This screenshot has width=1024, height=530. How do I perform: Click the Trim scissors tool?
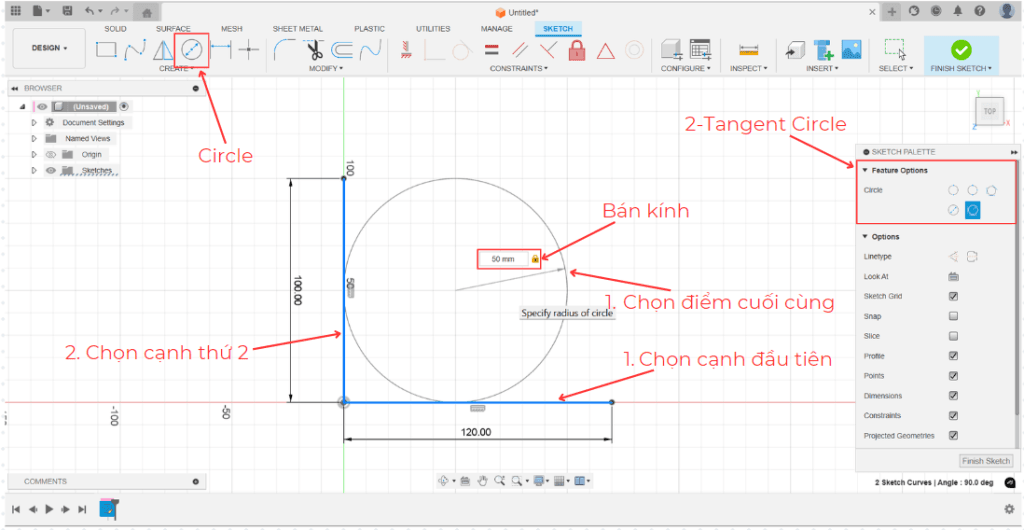click(x=315, y=49)
